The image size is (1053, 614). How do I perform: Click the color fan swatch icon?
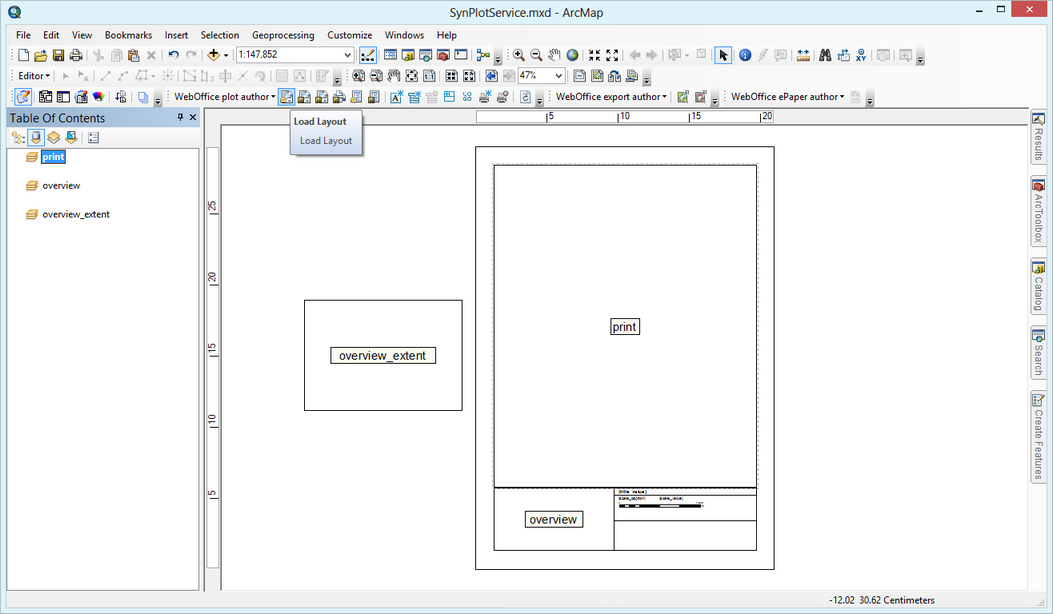pos(97,96)
